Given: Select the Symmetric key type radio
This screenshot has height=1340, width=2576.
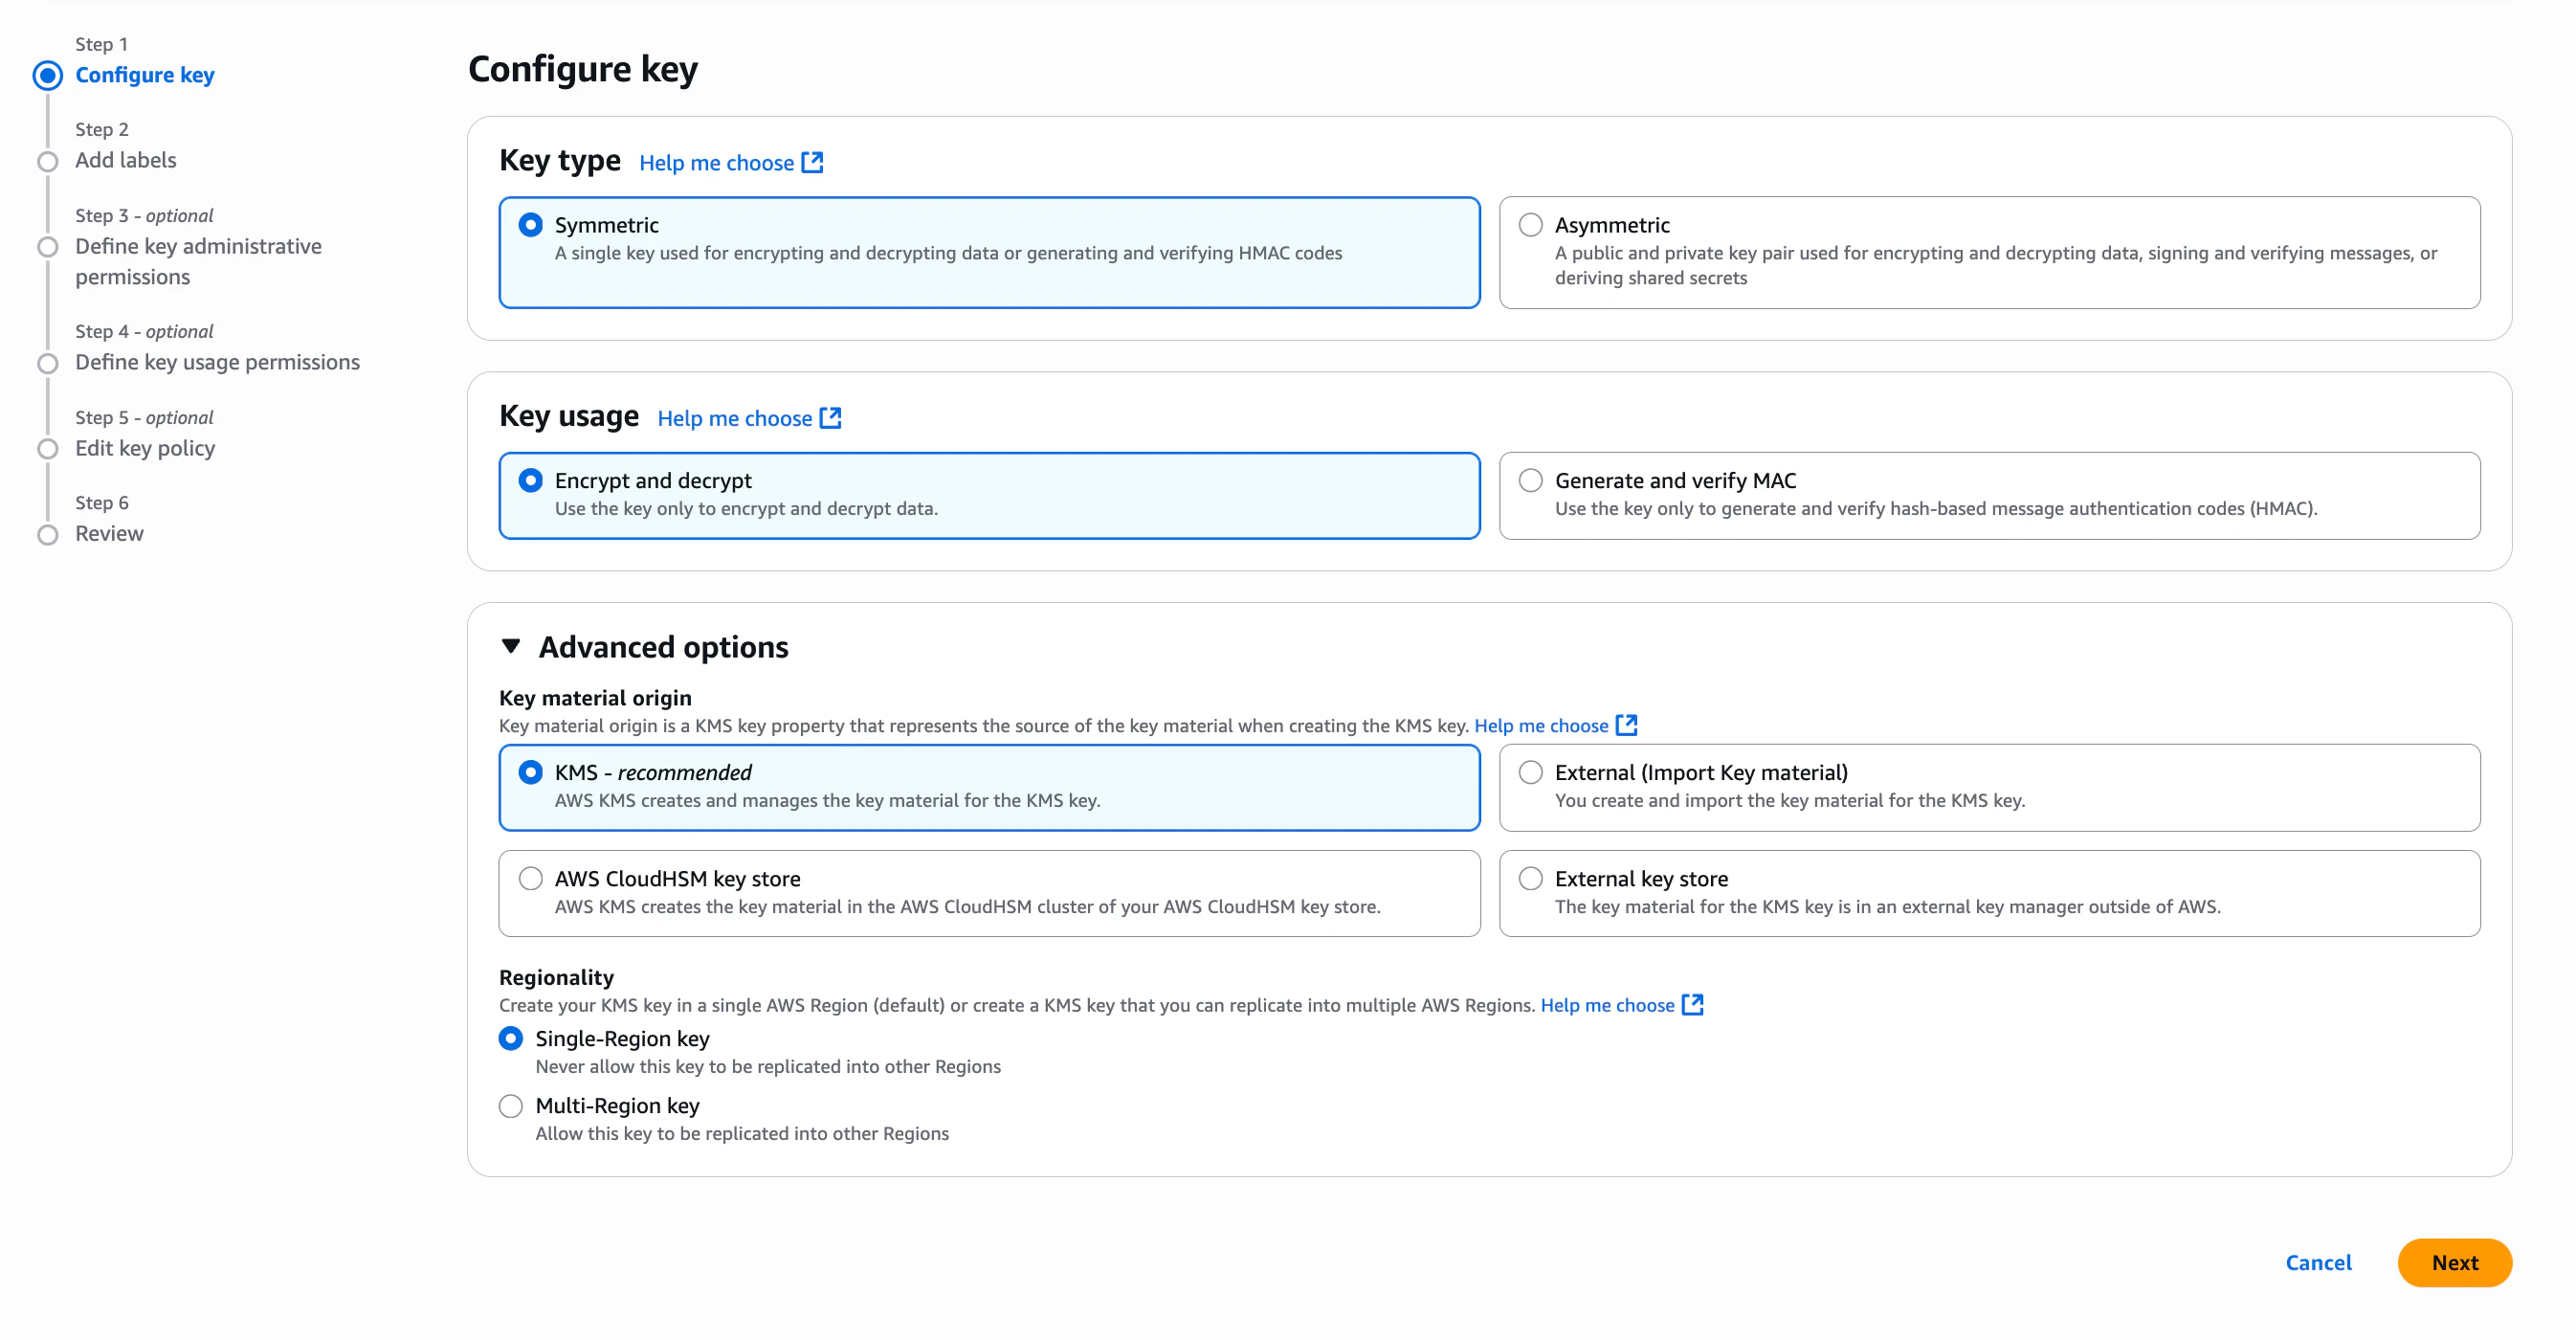Looking at the screenshot, I should click(x=531, y=225).
